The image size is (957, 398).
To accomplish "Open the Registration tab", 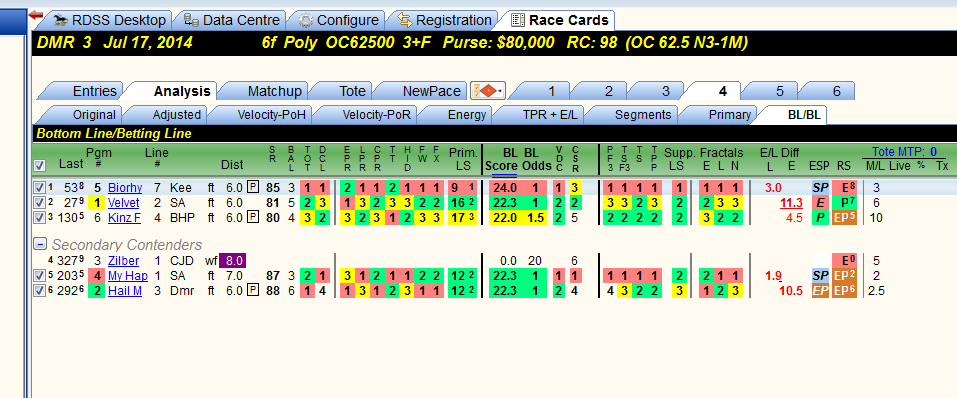I will pos(444,20).
